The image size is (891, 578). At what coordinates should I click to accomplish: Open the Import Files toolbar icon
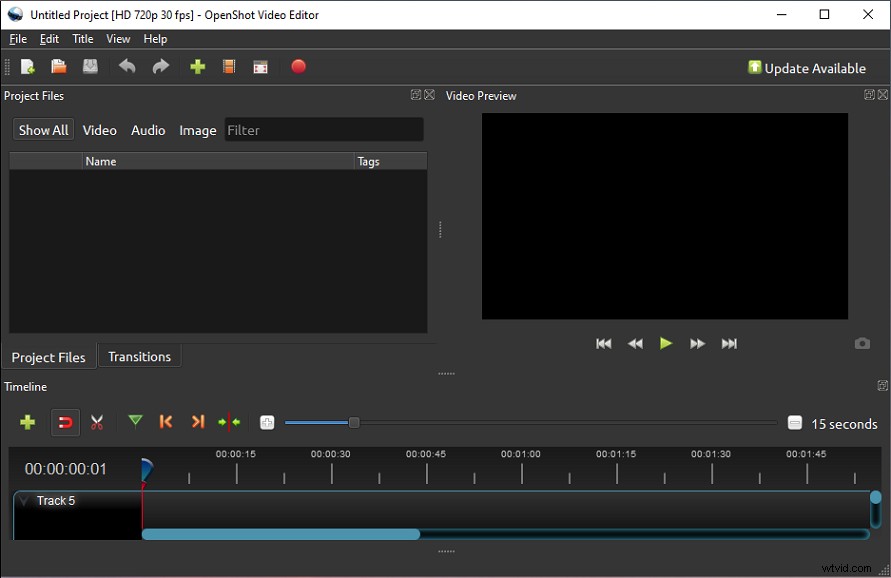197,66
